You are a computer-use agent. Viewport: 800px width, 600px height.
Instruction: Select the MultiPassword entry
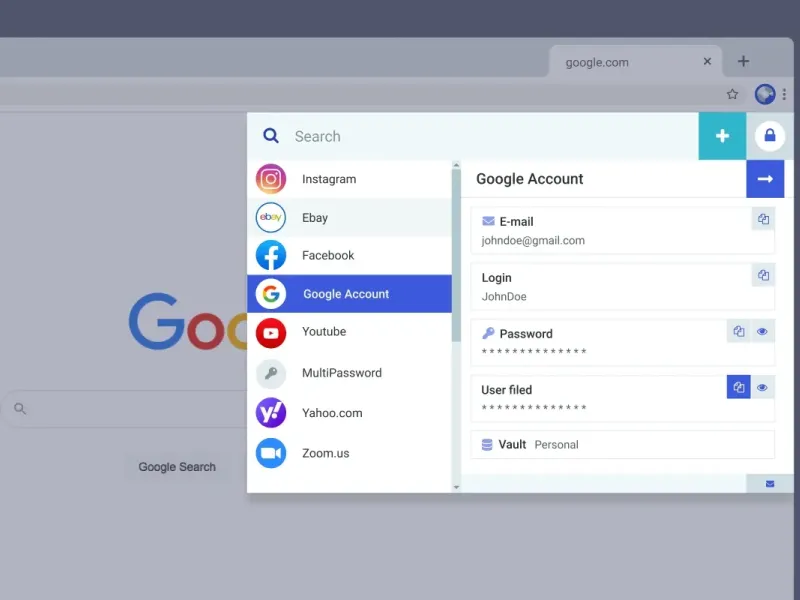pos(349,373)
